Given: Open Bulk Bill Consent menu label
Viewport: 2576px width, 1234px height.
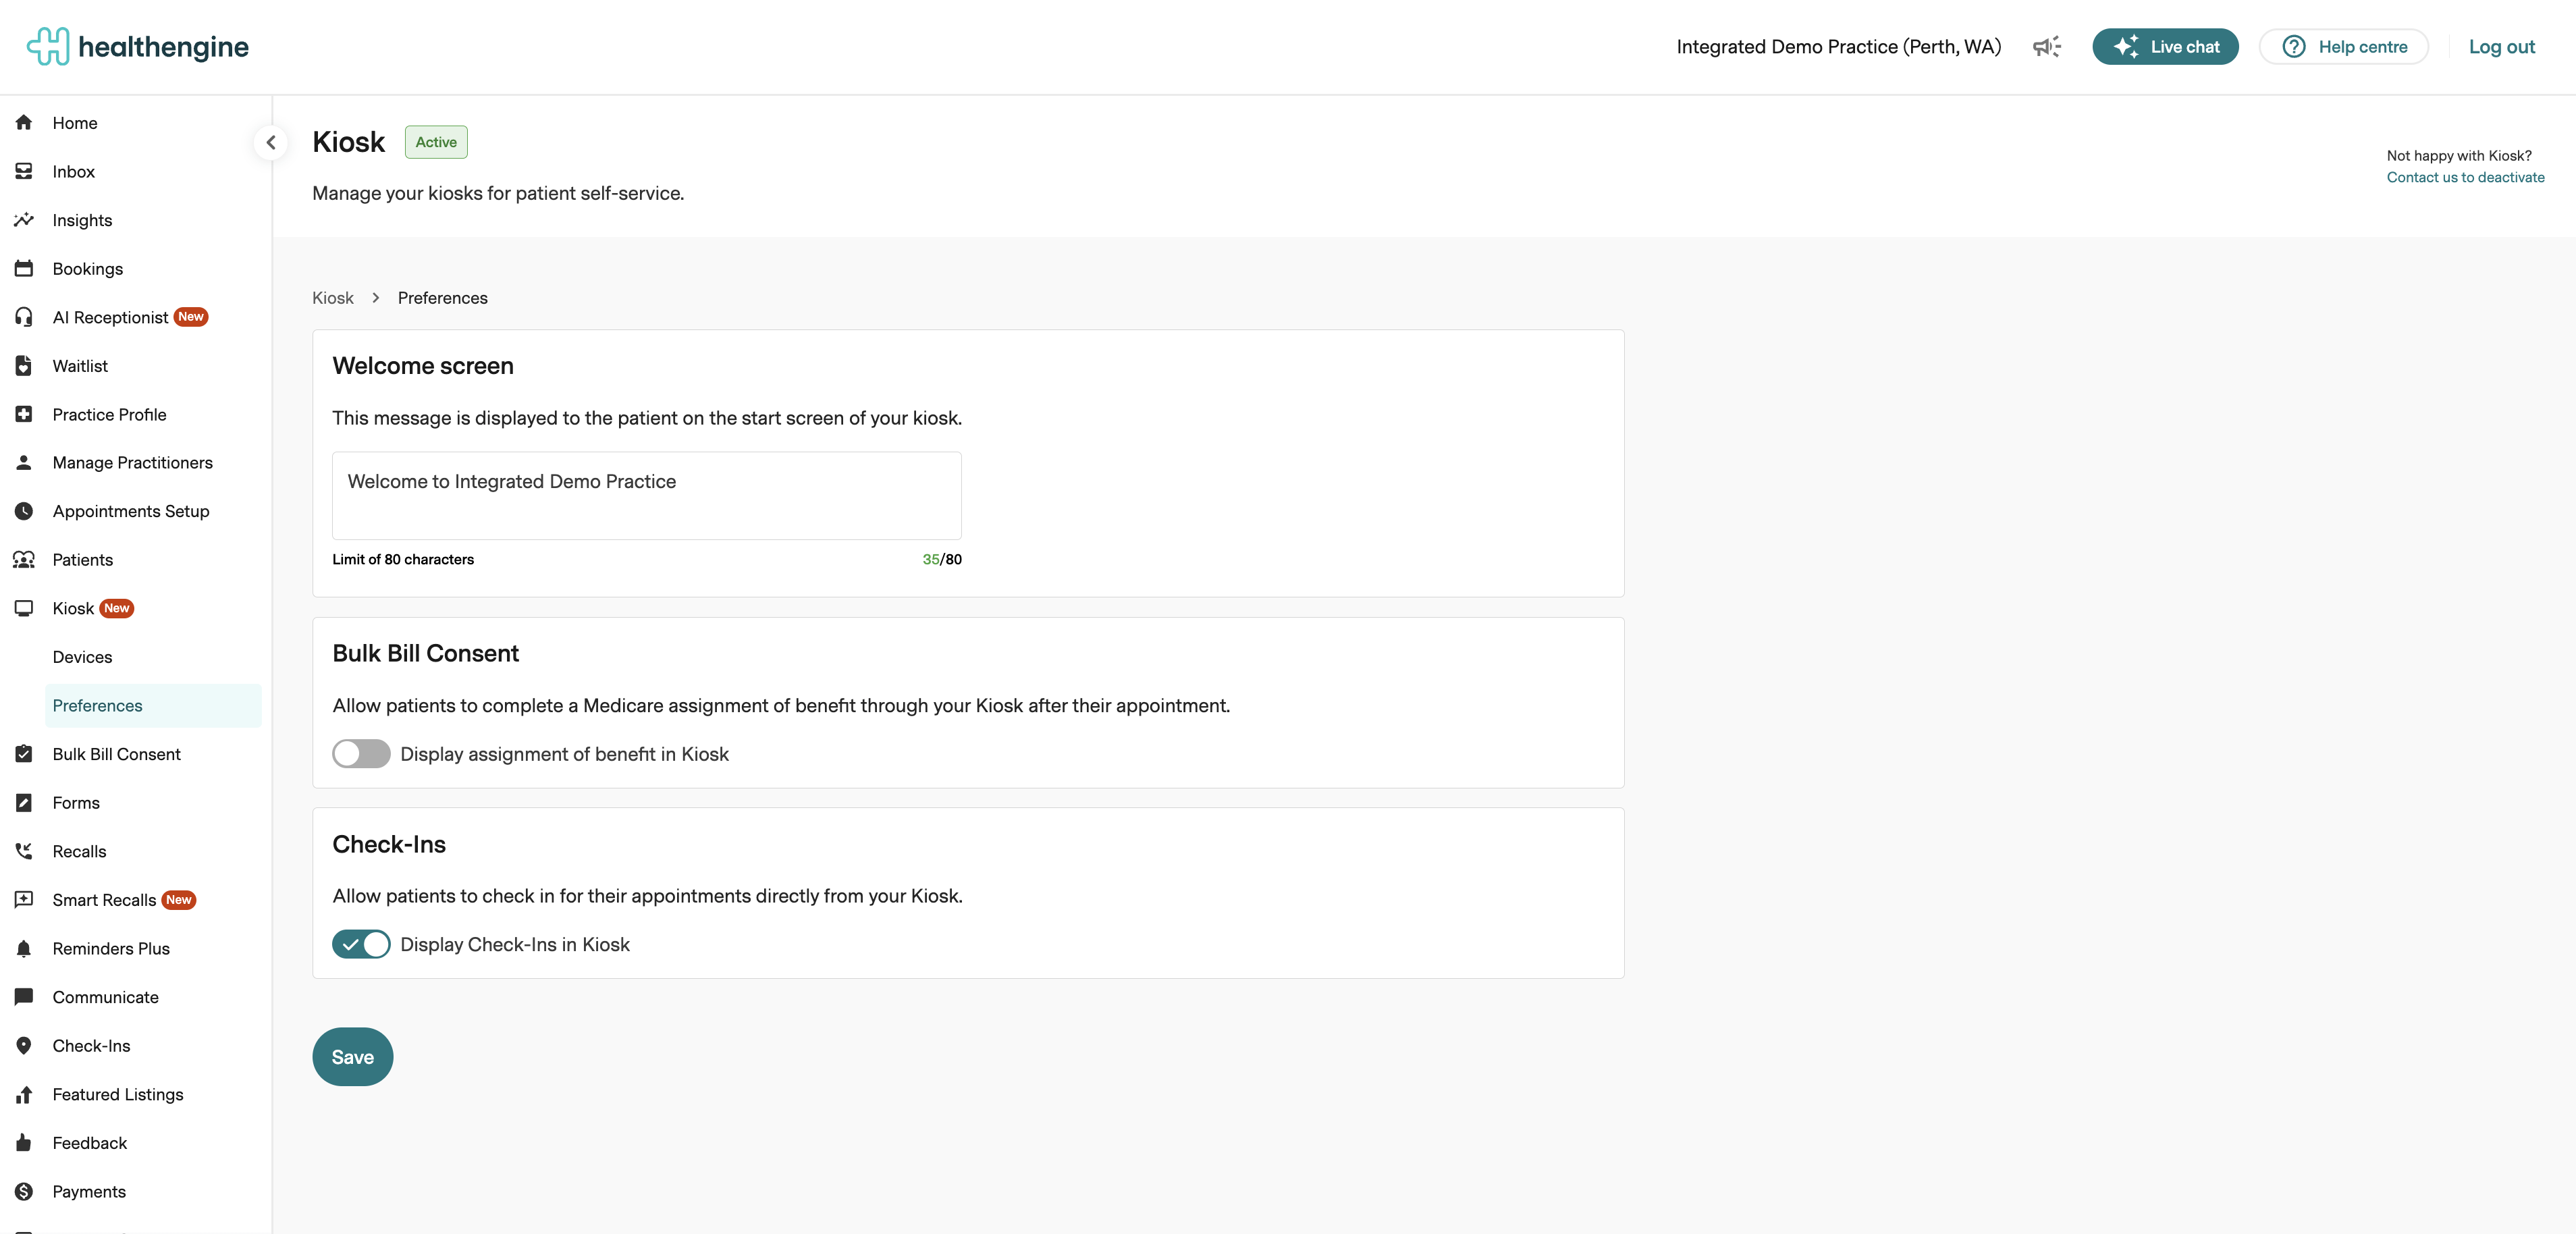Looking at the screenshot, I should coord(116,754).
